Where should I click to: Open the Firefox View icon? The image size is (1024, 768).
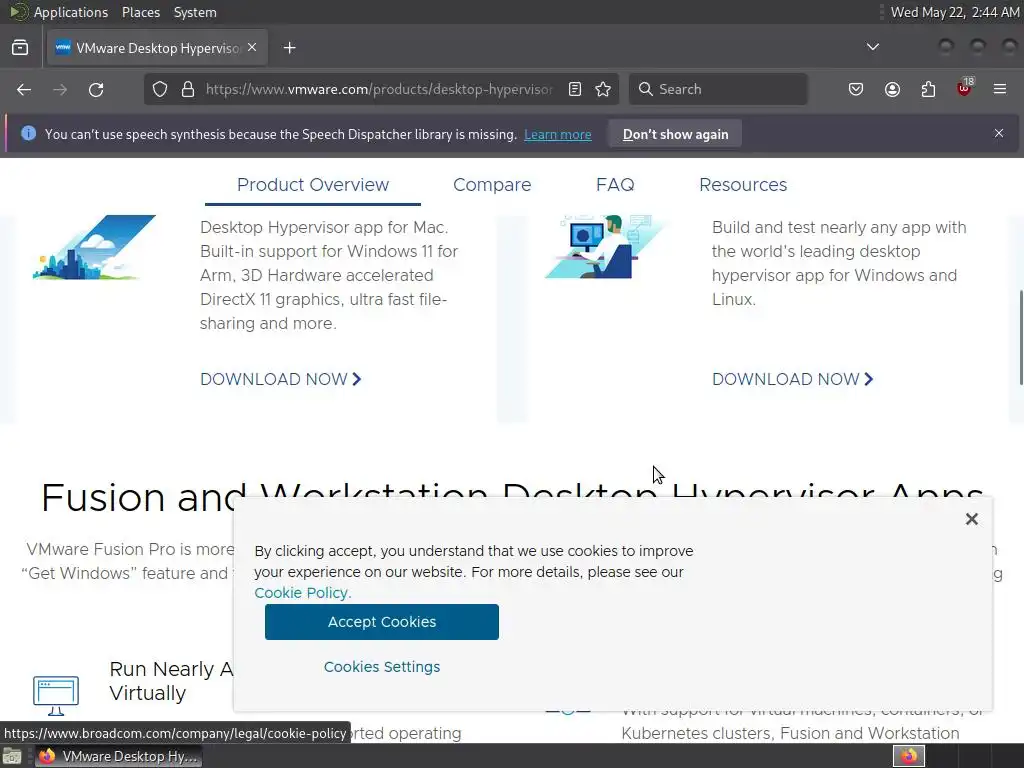pyautogui.click(x=20, y=48)
